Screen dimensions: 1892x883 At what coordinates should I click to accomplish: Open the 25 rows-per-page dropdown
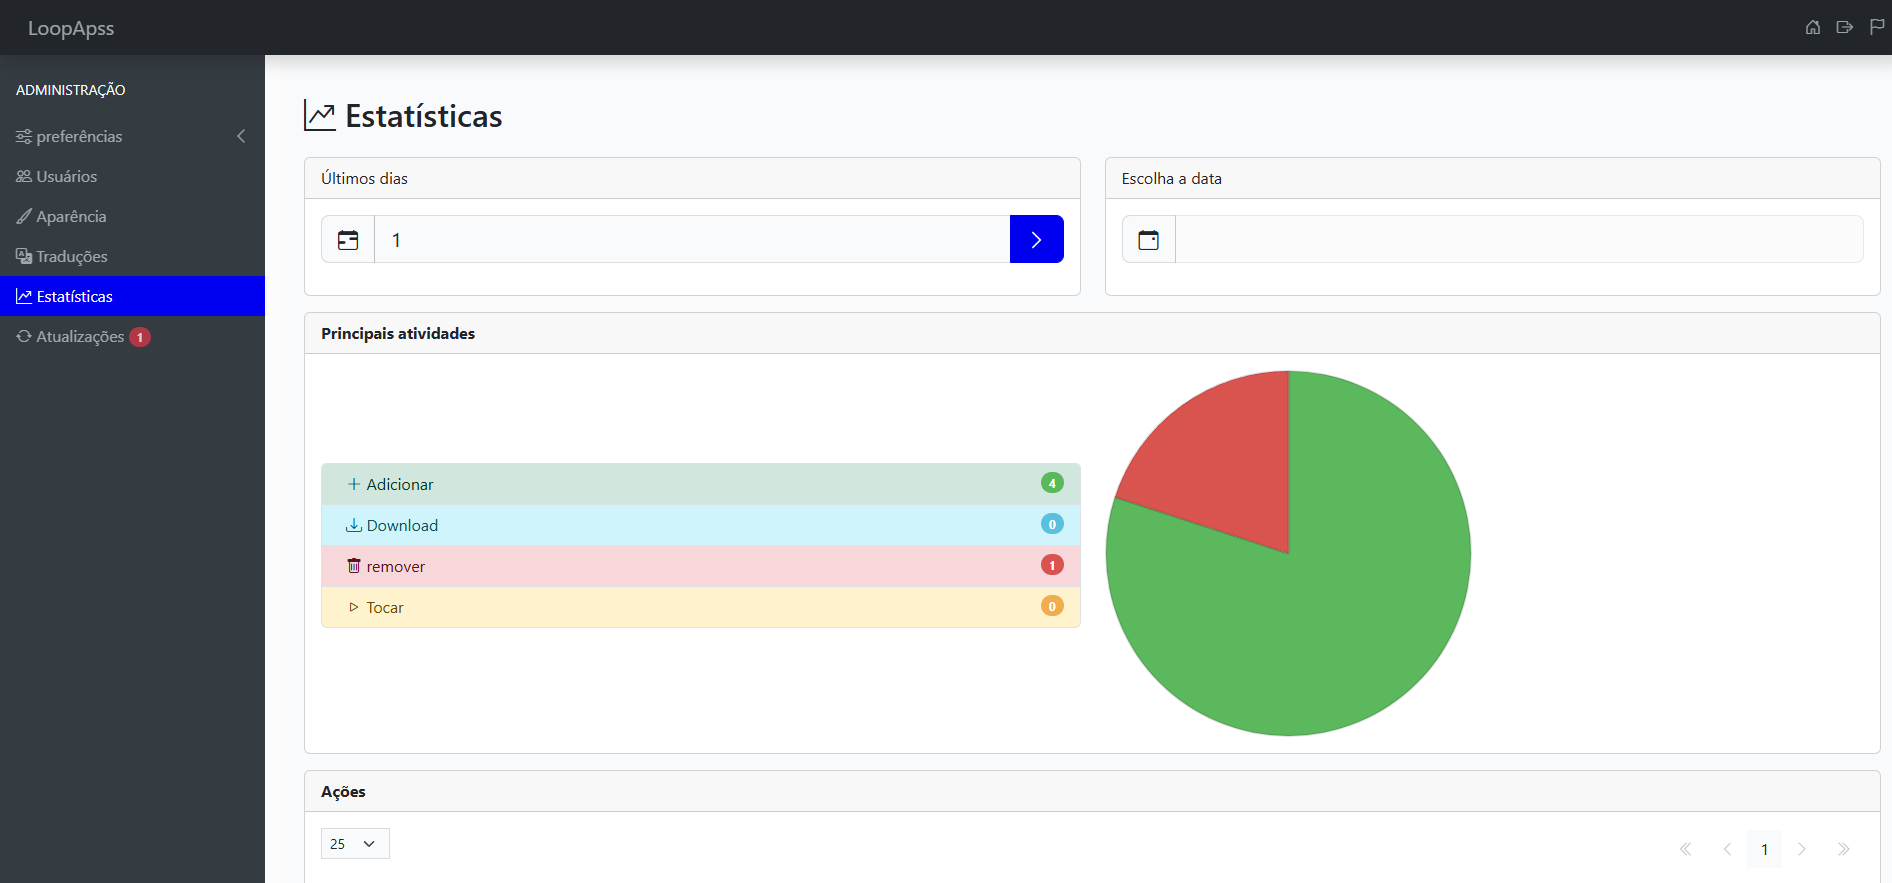[x=355, y=844]
